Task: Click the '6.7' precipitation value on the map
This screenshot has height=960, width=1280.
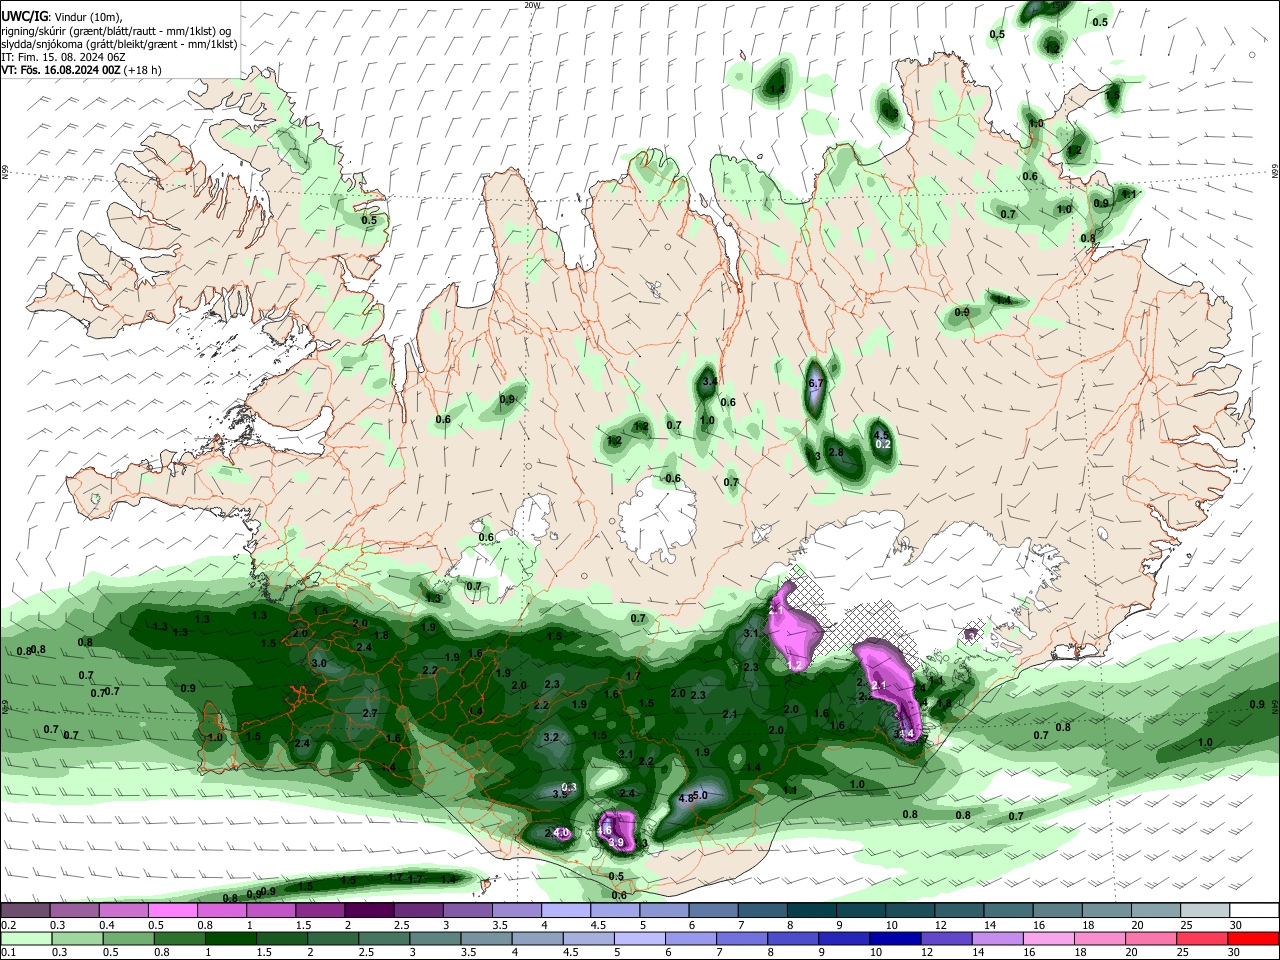Action: pyautogui.click(x=815, y=383)
